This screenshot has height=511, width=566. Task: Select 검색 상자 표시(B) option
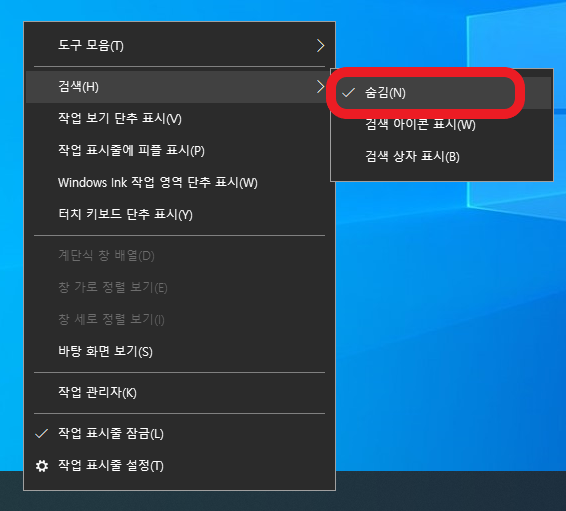pyautogui.click(x=441, y=157)
